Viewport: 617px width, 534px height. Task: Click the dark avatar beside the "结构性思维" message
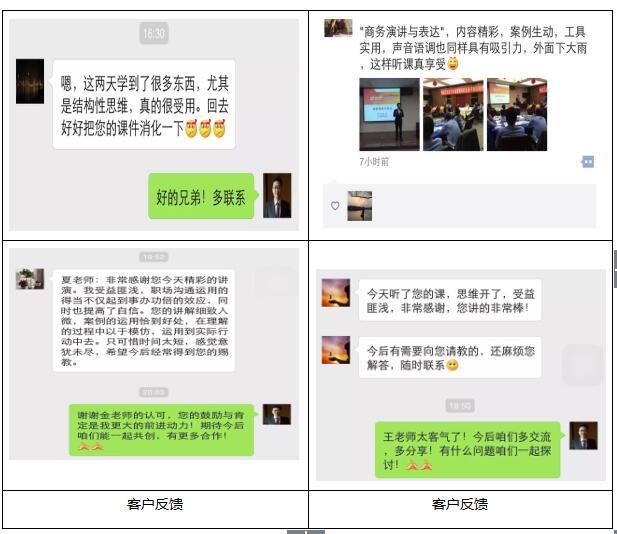point(30,81)
